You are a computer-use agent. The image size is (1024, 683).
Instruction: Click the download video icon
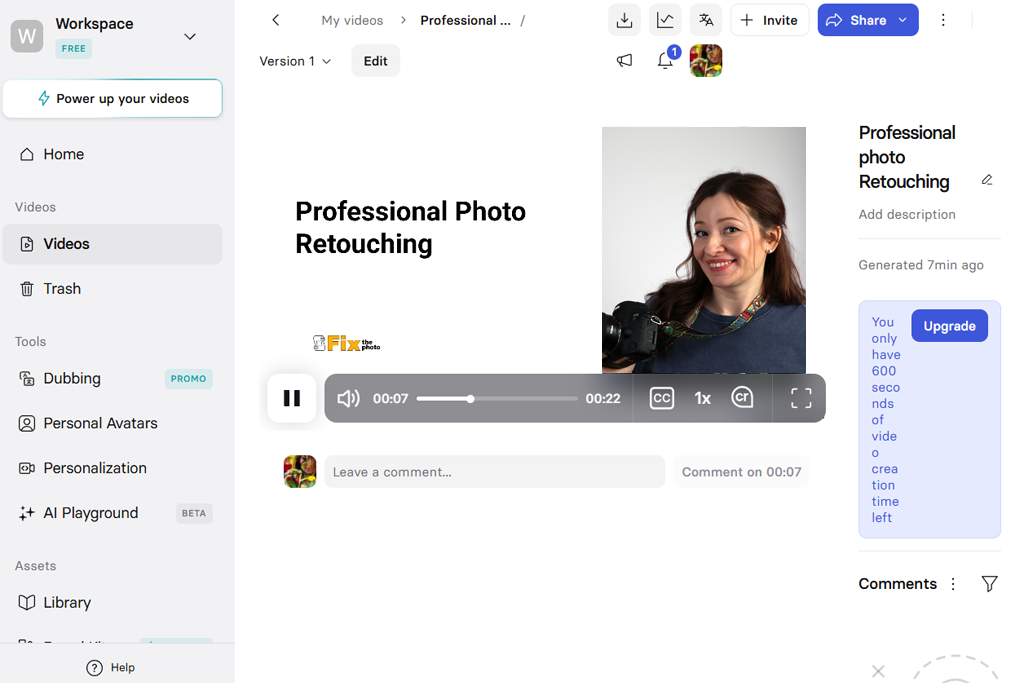[x=624, y=20]
